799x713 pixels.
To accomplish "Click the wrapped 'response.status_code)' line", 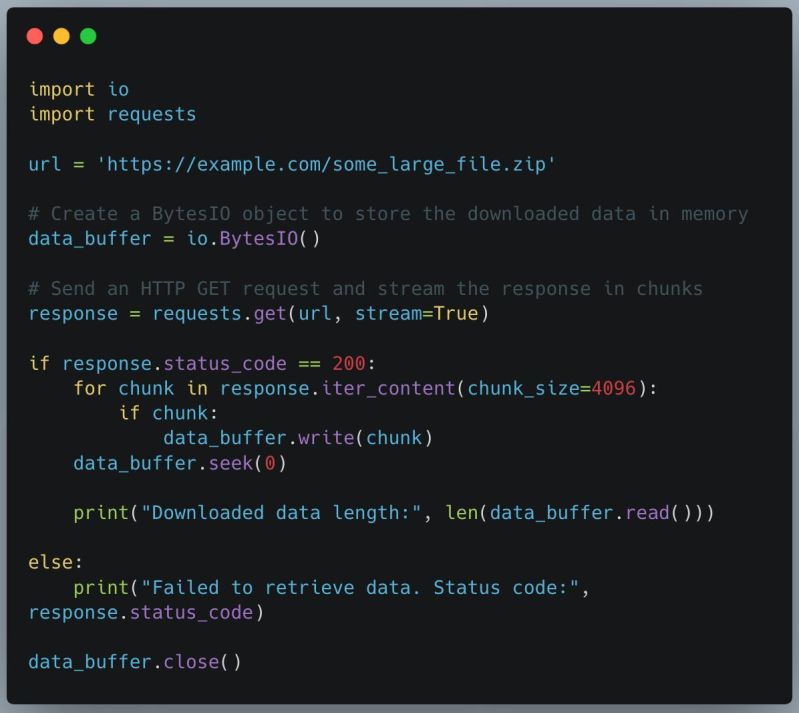I will click(x=146, y=612).
